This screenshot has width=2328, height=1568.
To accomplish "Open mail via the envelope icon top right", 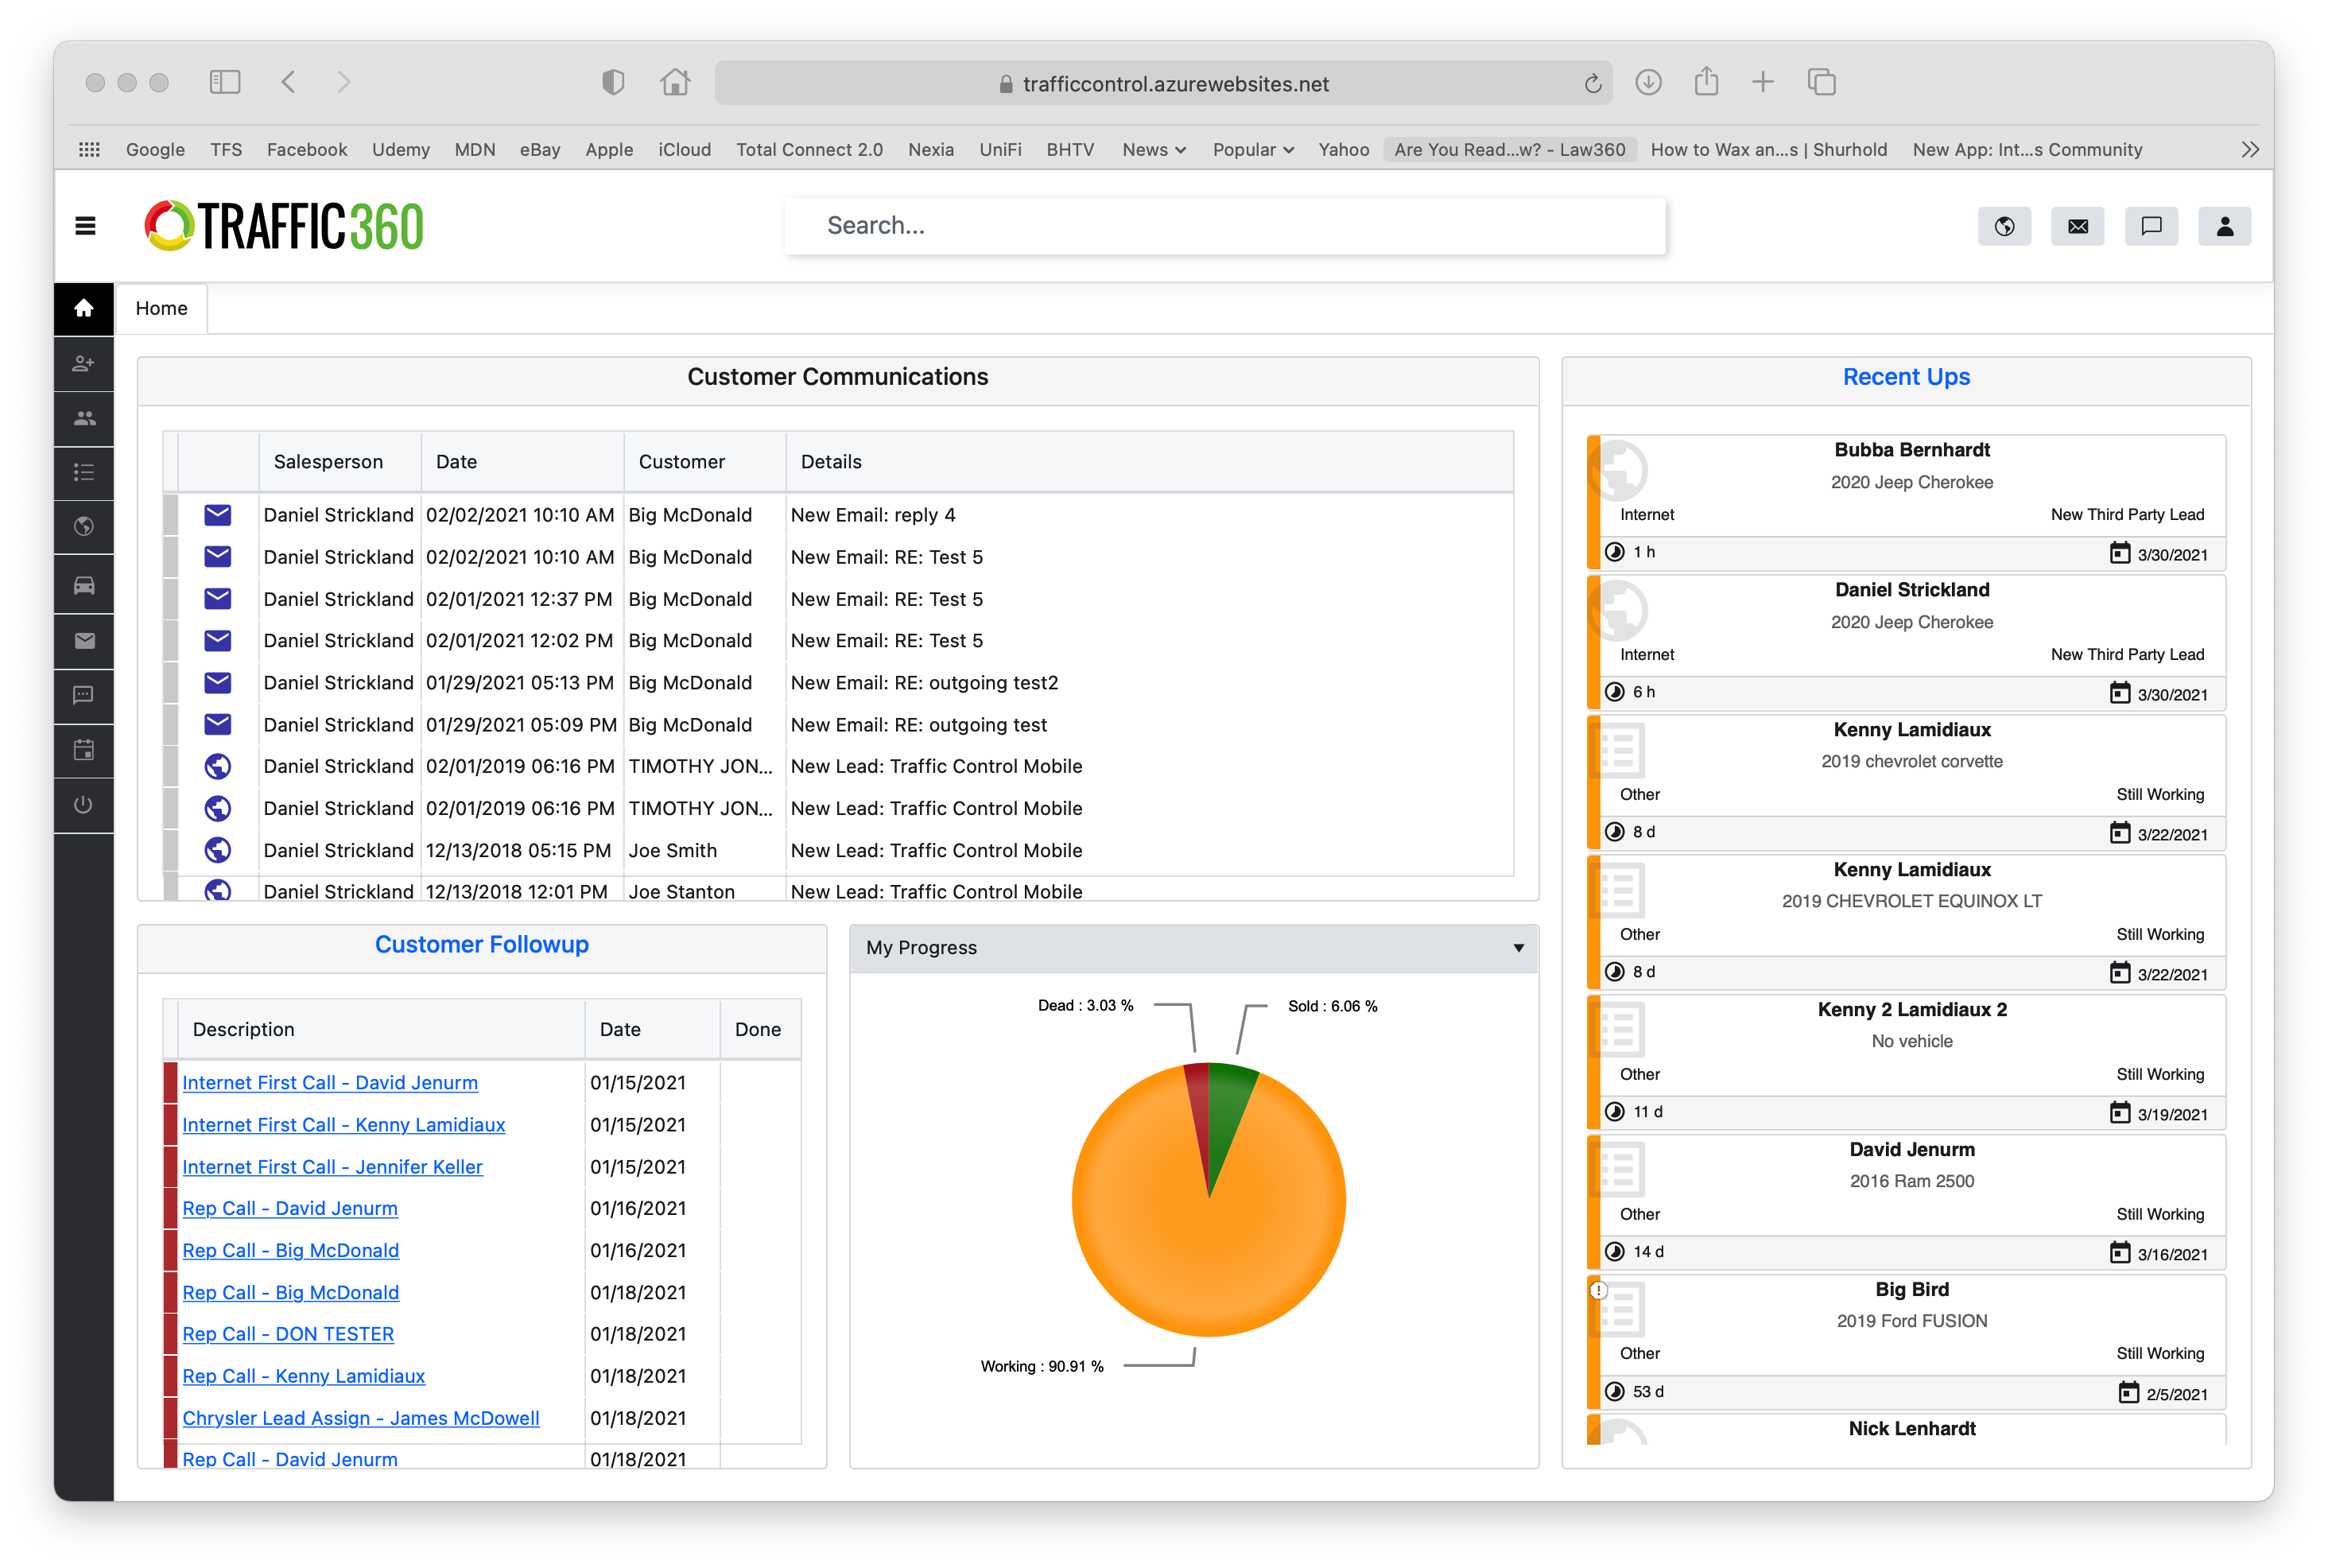I will [2078, 226].
